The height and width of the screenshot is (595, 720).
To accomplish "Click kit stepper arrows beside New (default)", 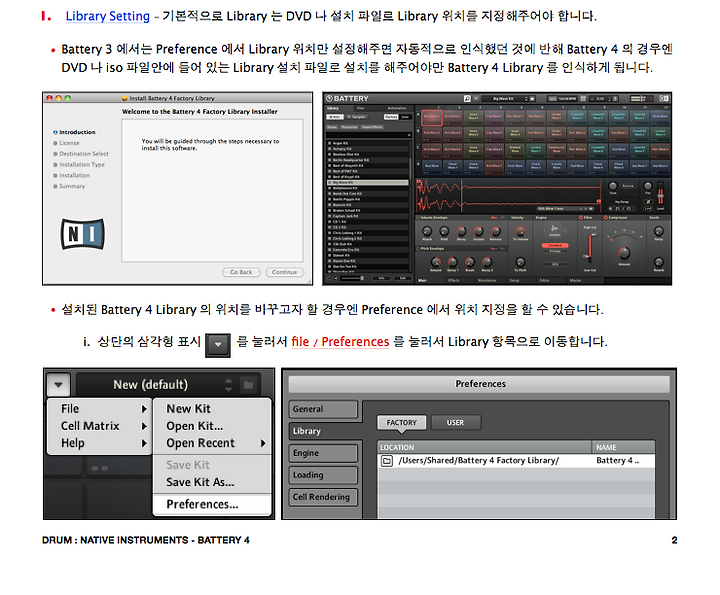I will [x=228, y=385].
